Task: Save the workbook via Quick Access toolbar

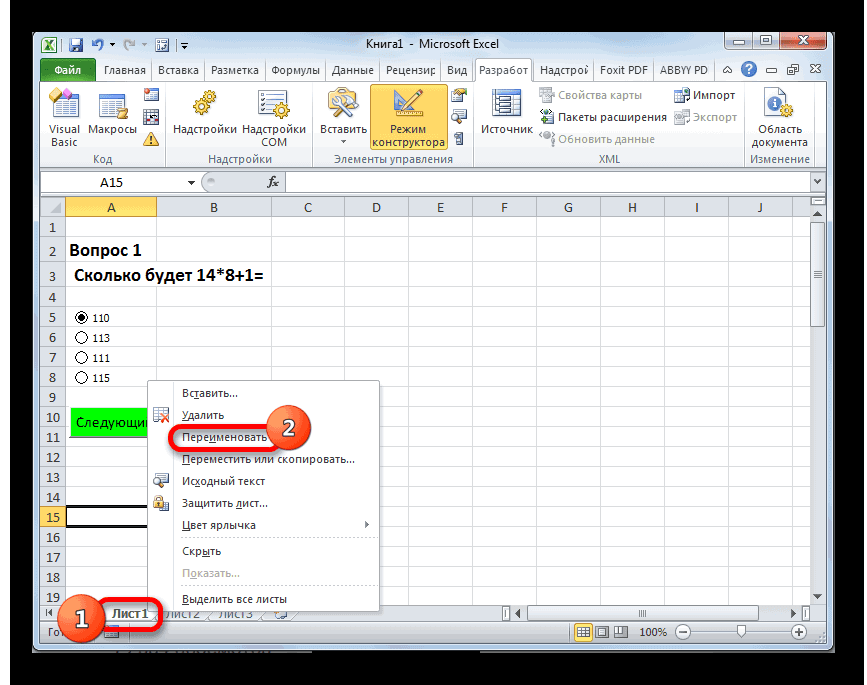Action: [x=75, y=45]
